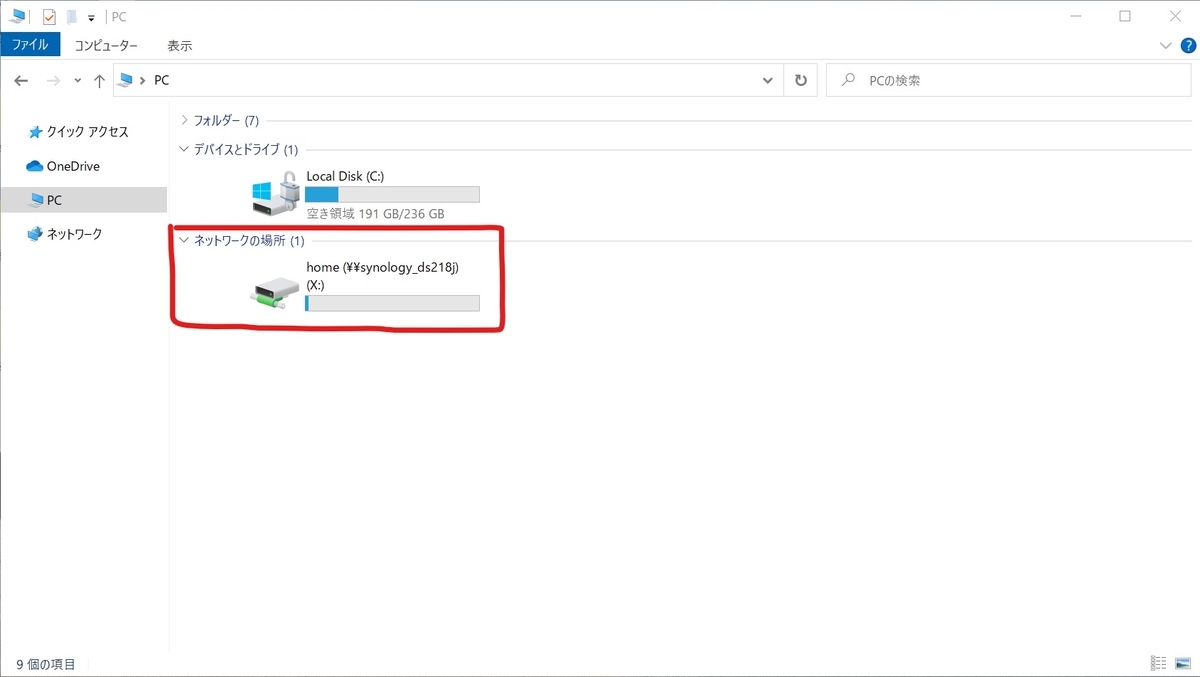
Task: Click New Folder icon in quick access toolbar
Action: (x=72, y=17)
